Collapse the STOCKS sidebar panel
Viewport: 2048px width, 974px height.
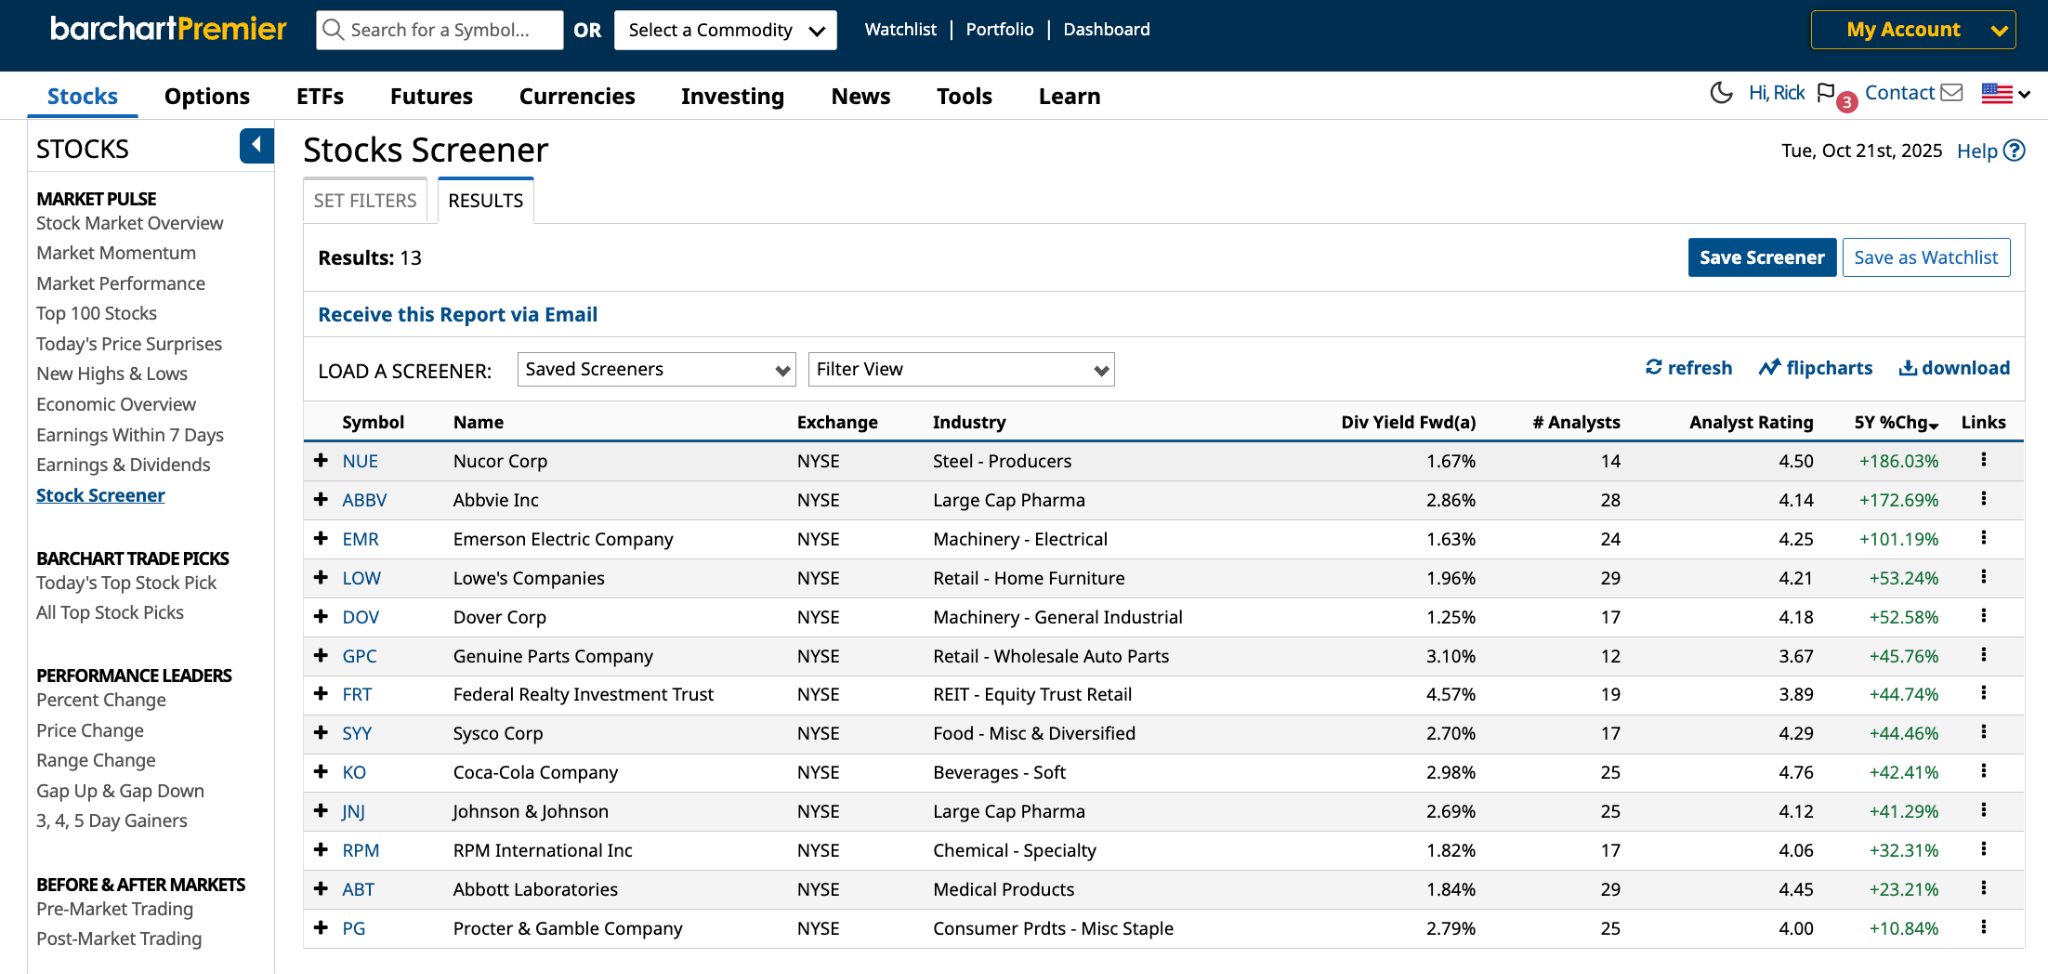pyautogui.click(x=256, y=146)
